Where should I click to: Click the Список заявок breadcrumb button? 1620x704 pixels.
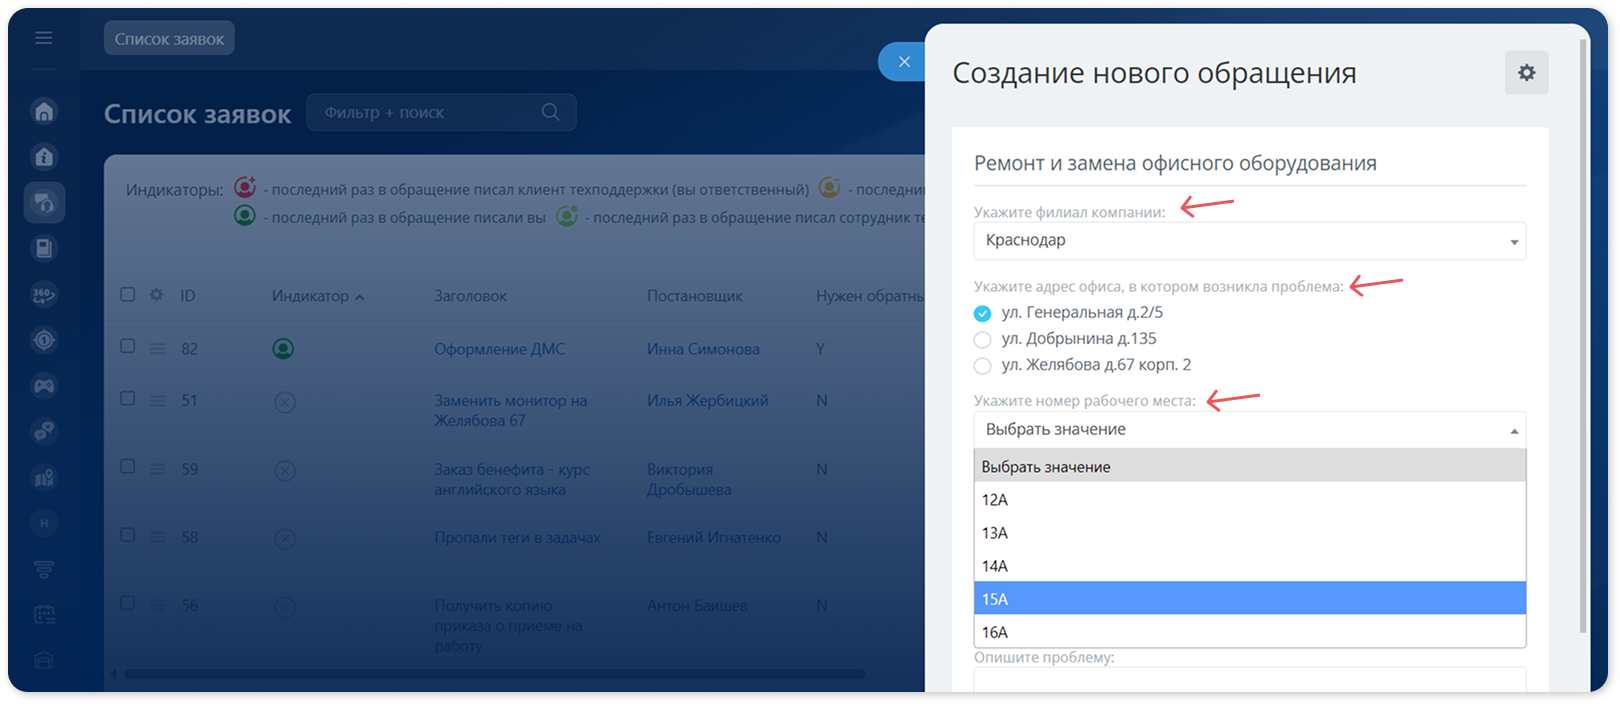click(169, 39)
